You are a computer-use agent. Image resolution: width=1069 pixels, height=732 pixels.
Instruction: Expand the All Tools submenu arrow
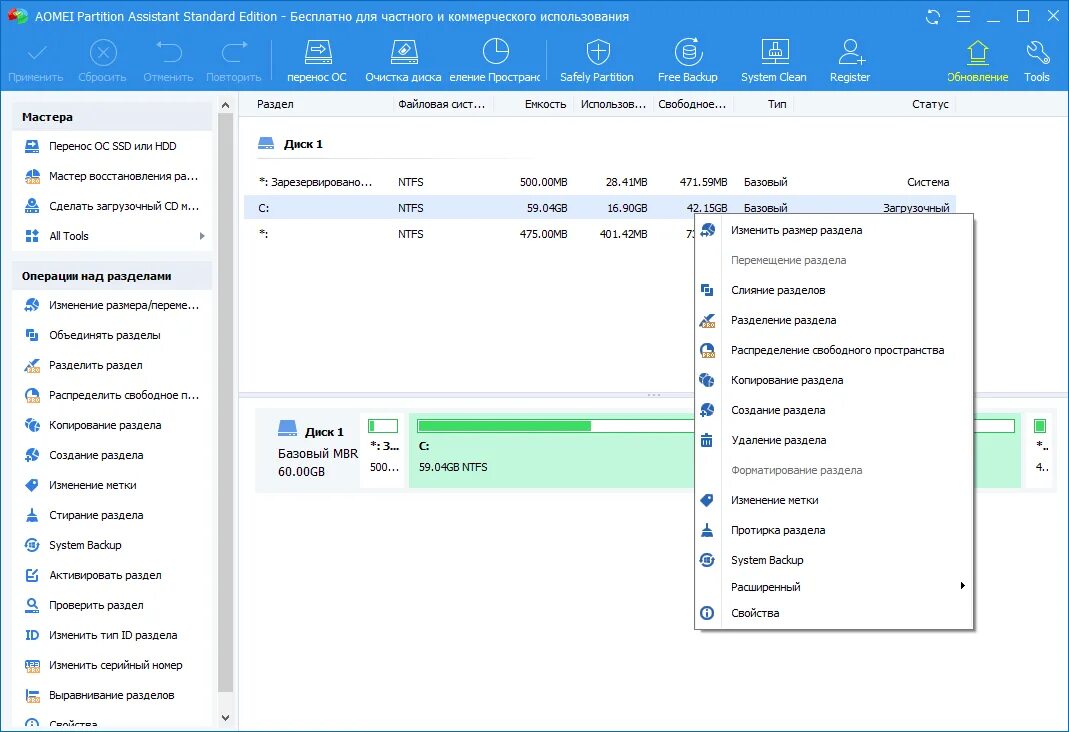pyautogui.click(x=202, y=236)
